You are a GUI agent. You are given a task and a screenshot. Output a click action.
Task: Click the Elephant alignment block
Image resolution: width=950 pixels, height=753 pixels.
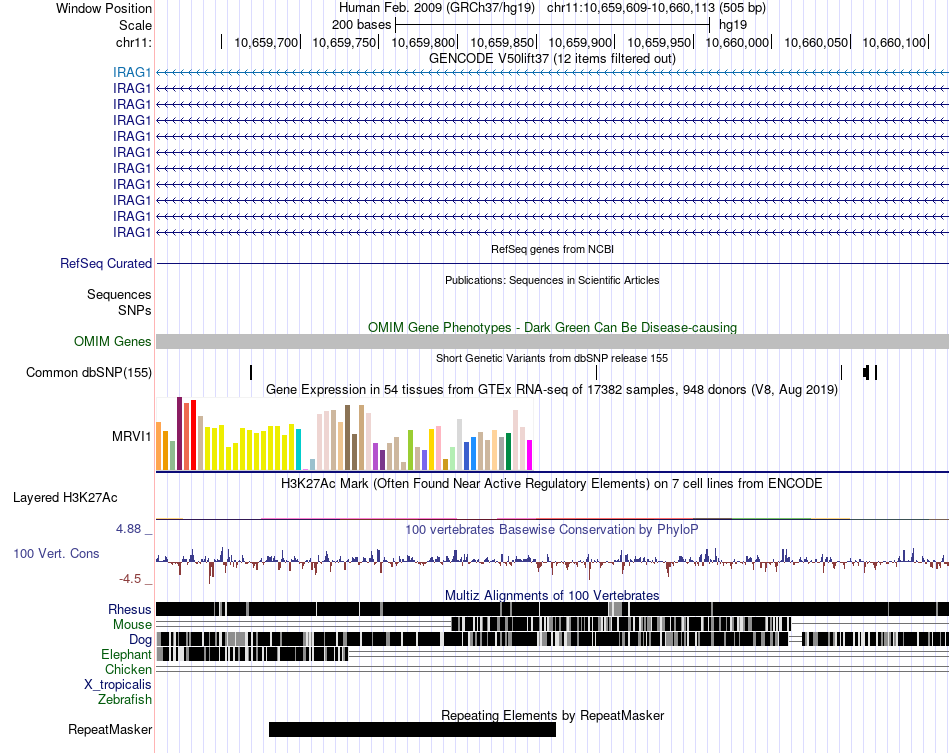253,654
